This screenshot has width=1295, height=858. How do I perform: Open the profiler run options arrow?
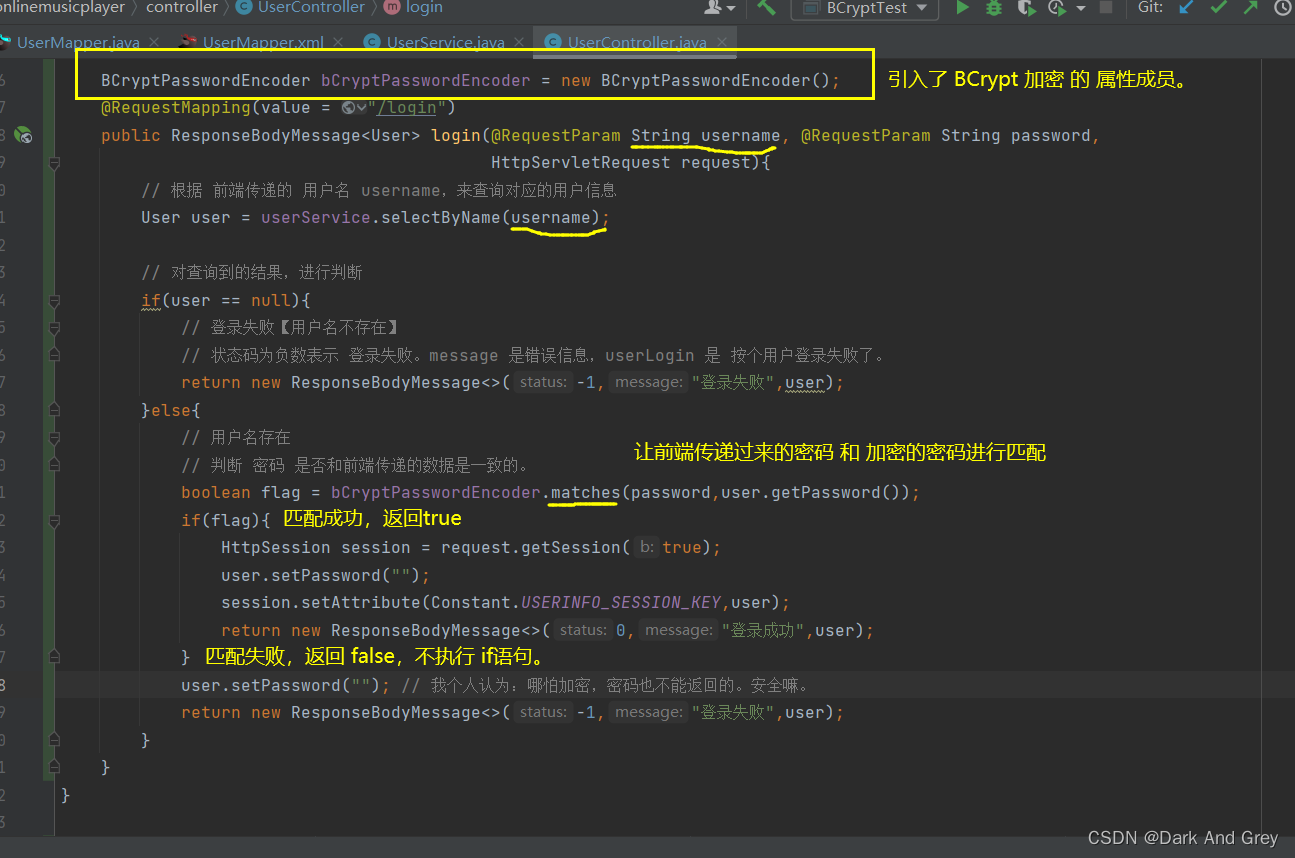1080,8
